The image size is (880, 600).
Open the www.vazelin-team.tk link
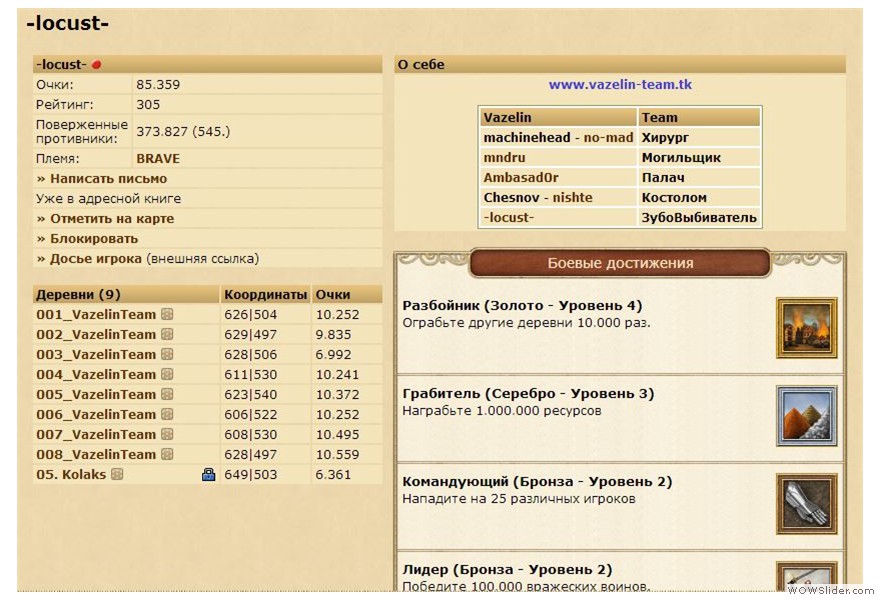click(620, 85)
